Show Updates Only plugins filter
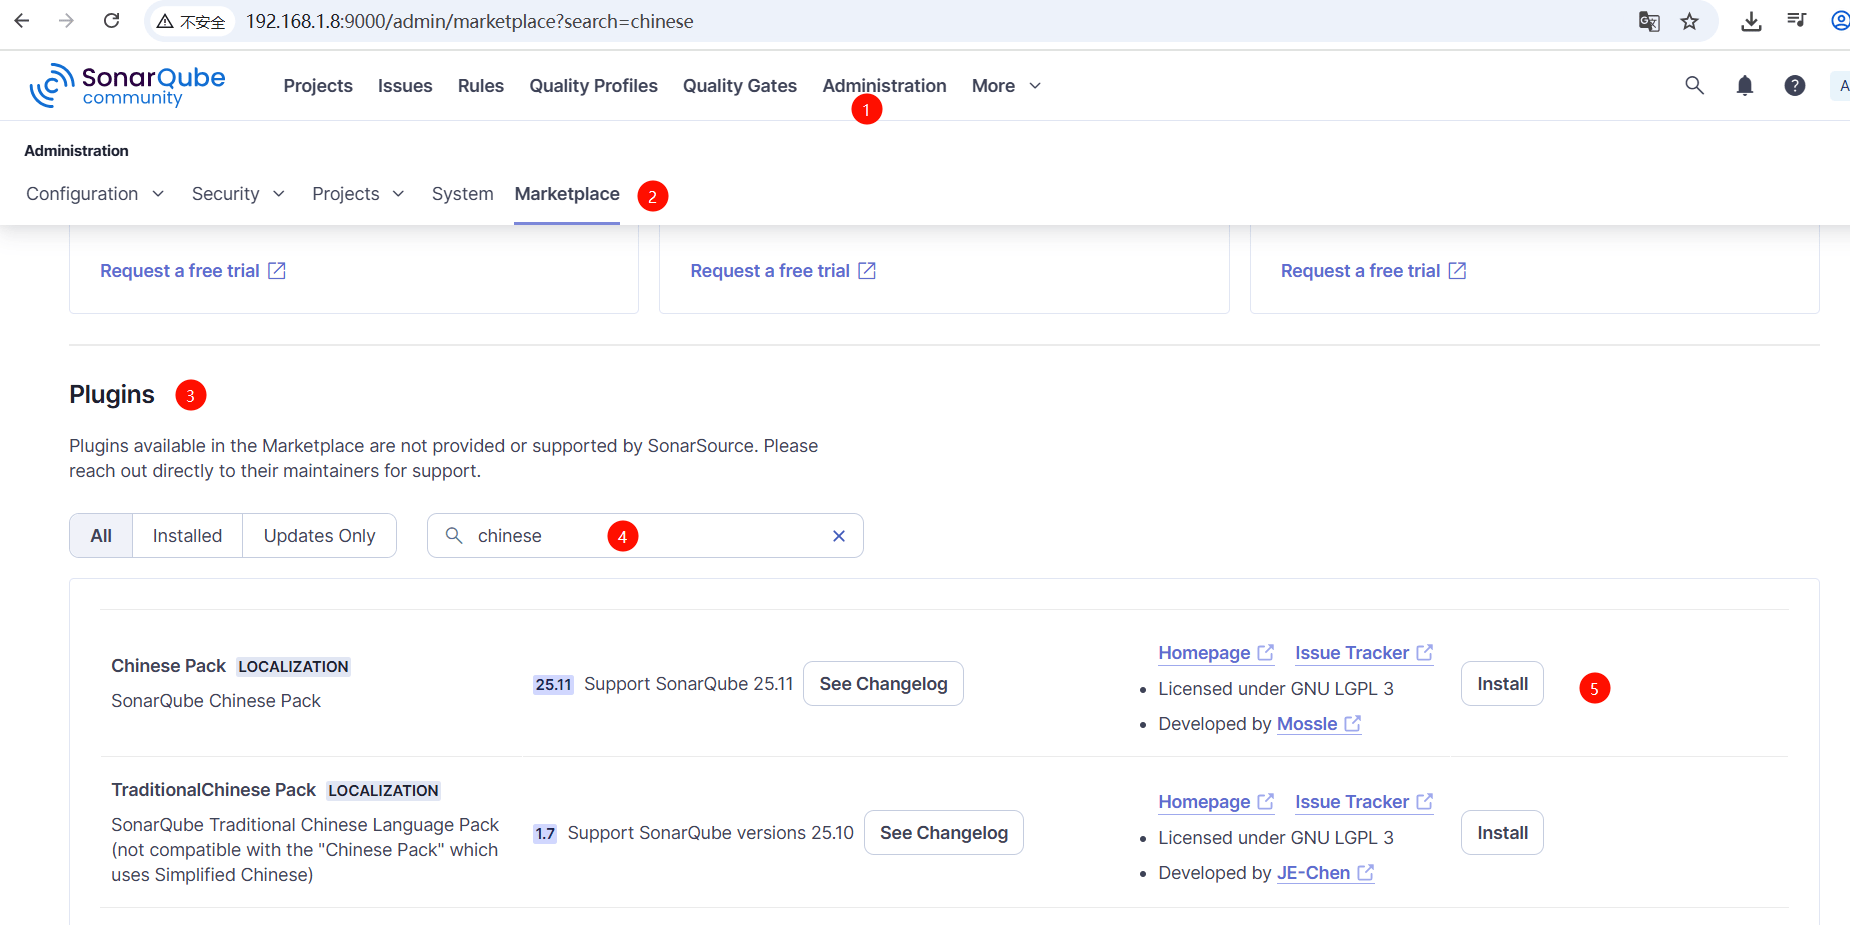The width and height of the screenshot is (1850, 925). pyautogui.click(x=319, y=536)
